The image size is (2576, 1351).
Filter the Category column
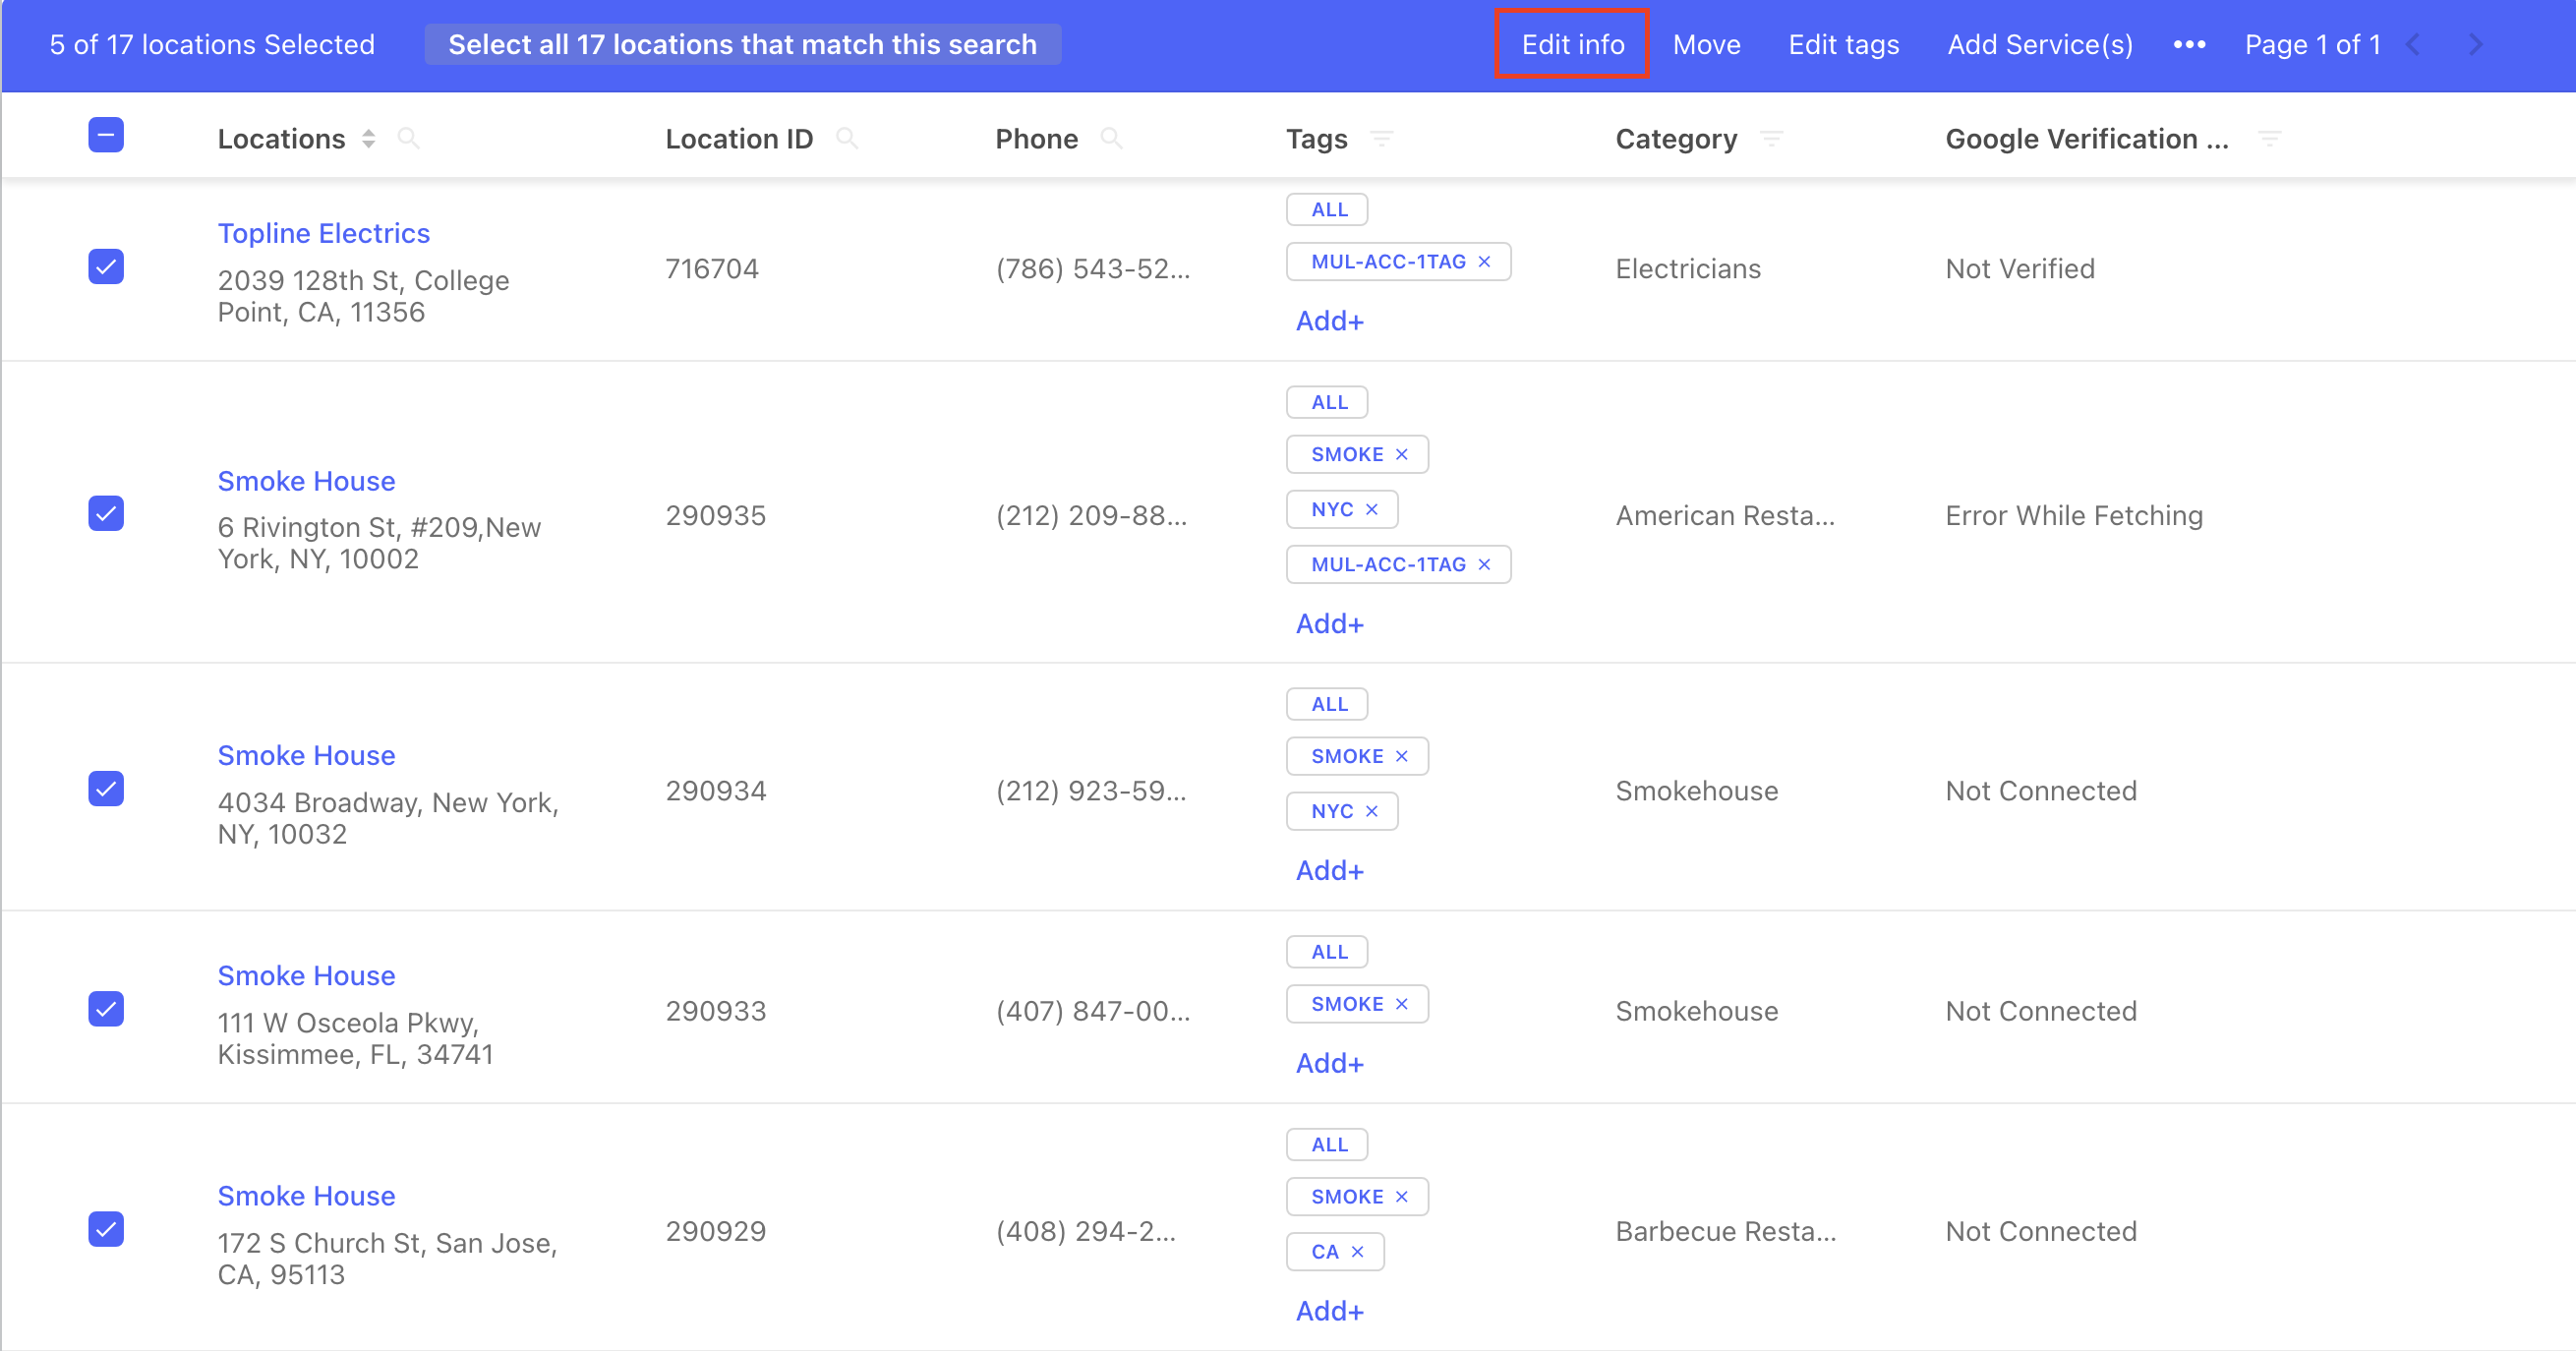coord(1771,138)
